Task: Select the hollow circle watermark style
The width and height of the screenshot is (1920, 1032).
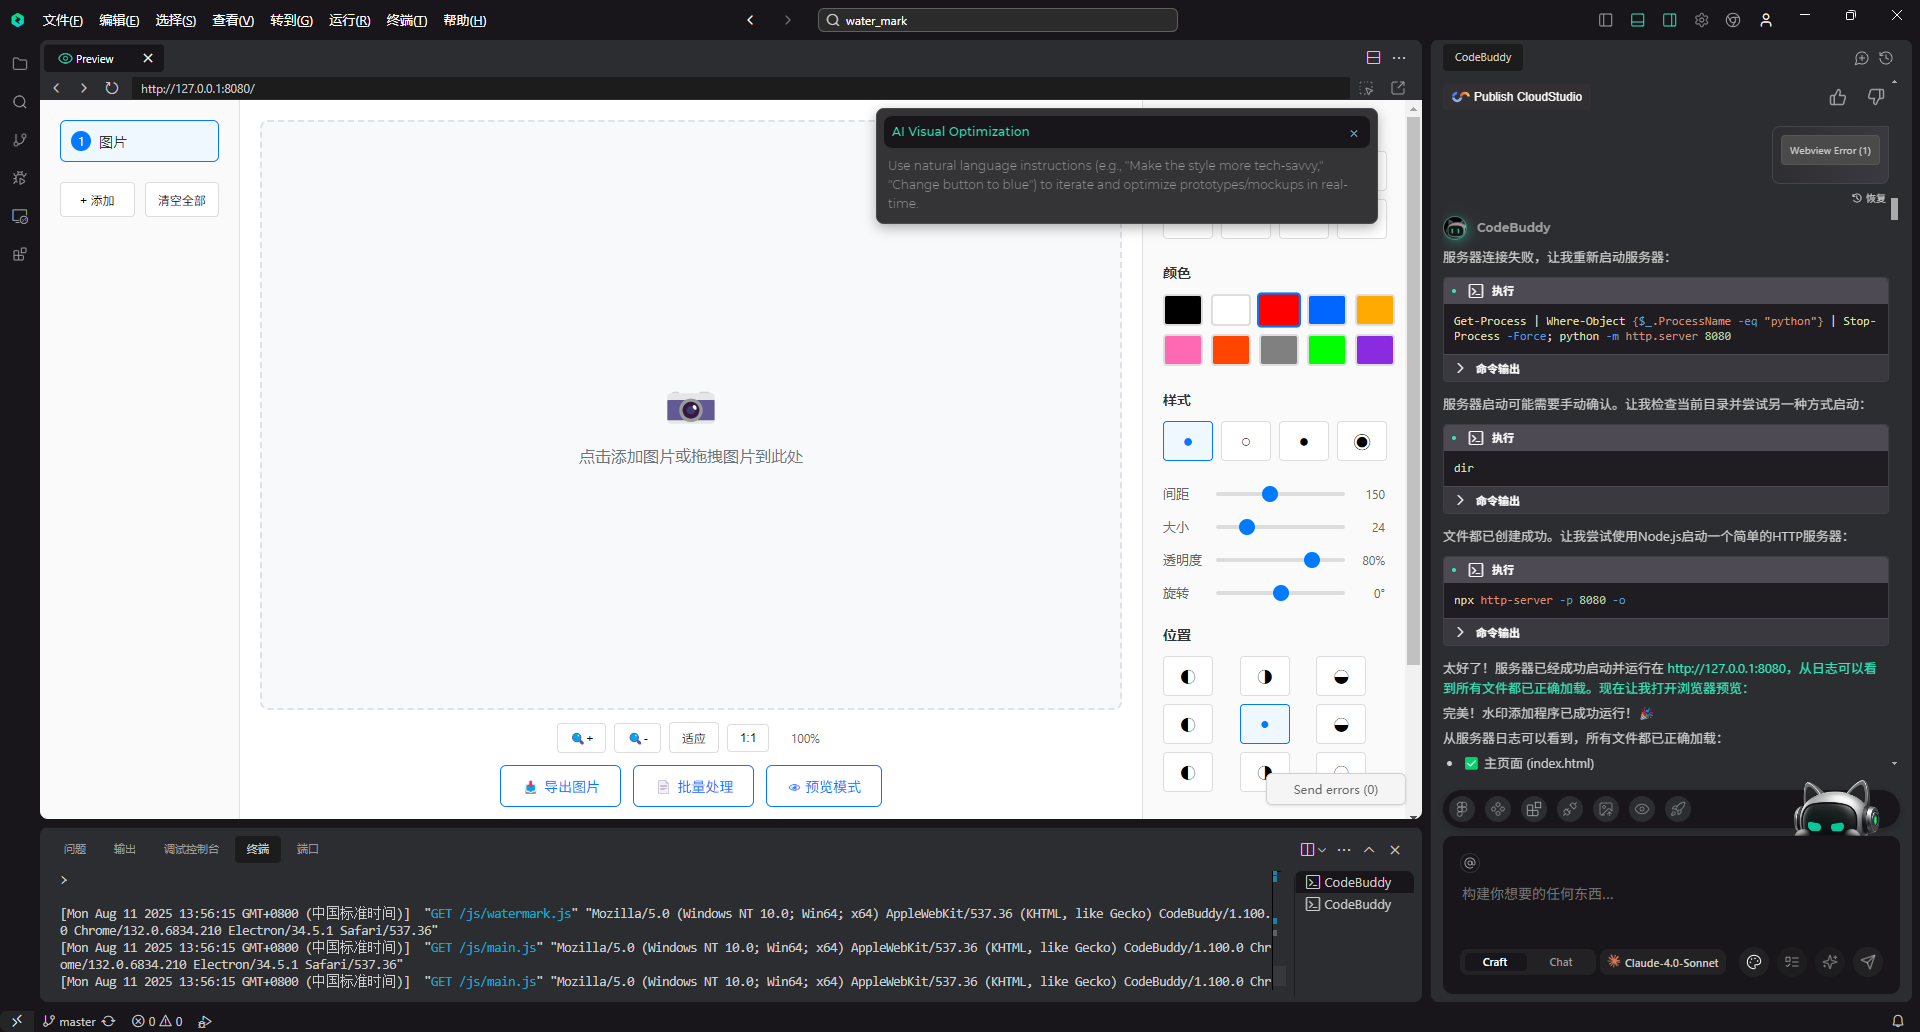Action: coord(1246,441)
